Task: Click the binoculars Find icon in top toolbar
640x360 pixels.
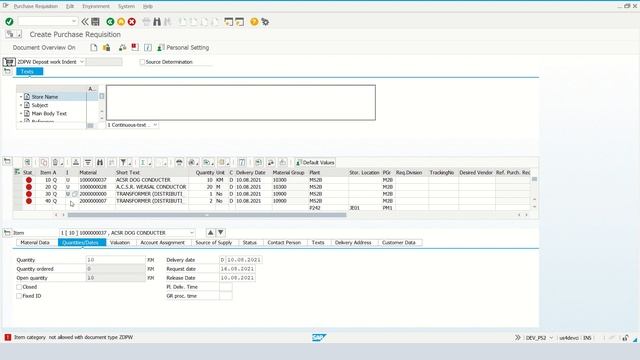Action: tap(157, 22)
